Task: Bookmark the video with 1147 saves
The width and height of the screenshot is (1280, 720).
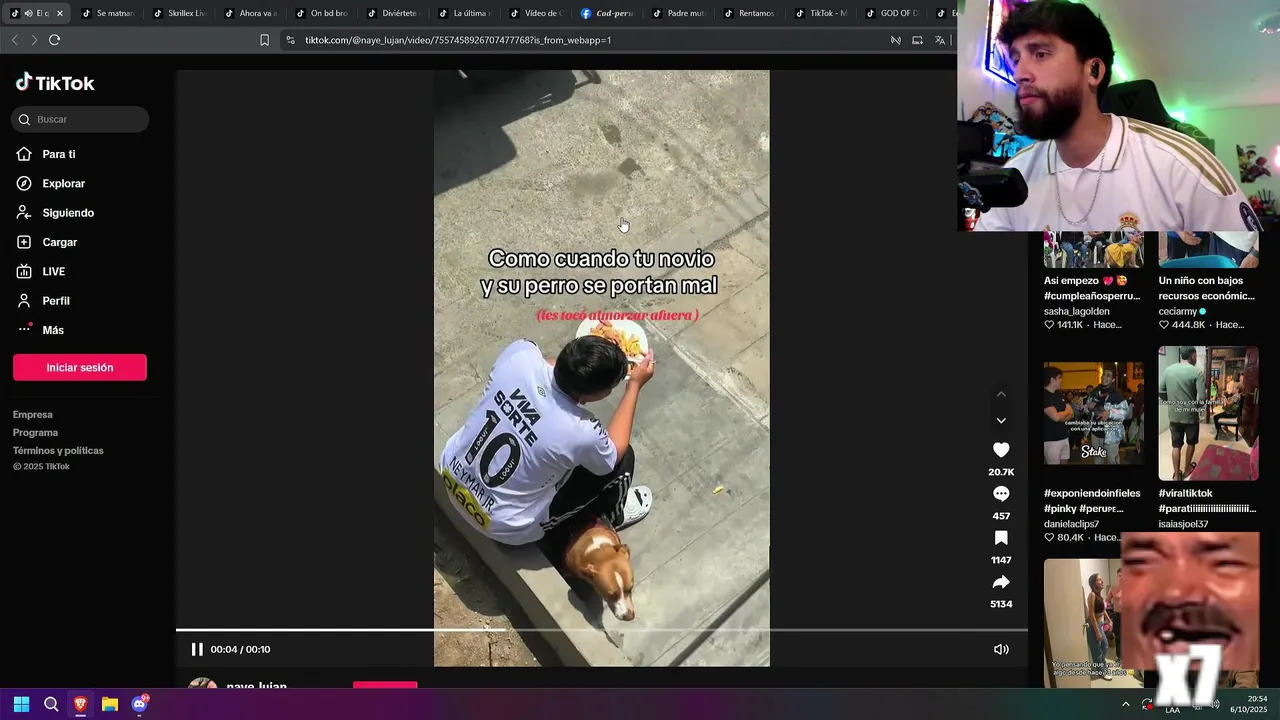Action: (x=1001, y=538)
